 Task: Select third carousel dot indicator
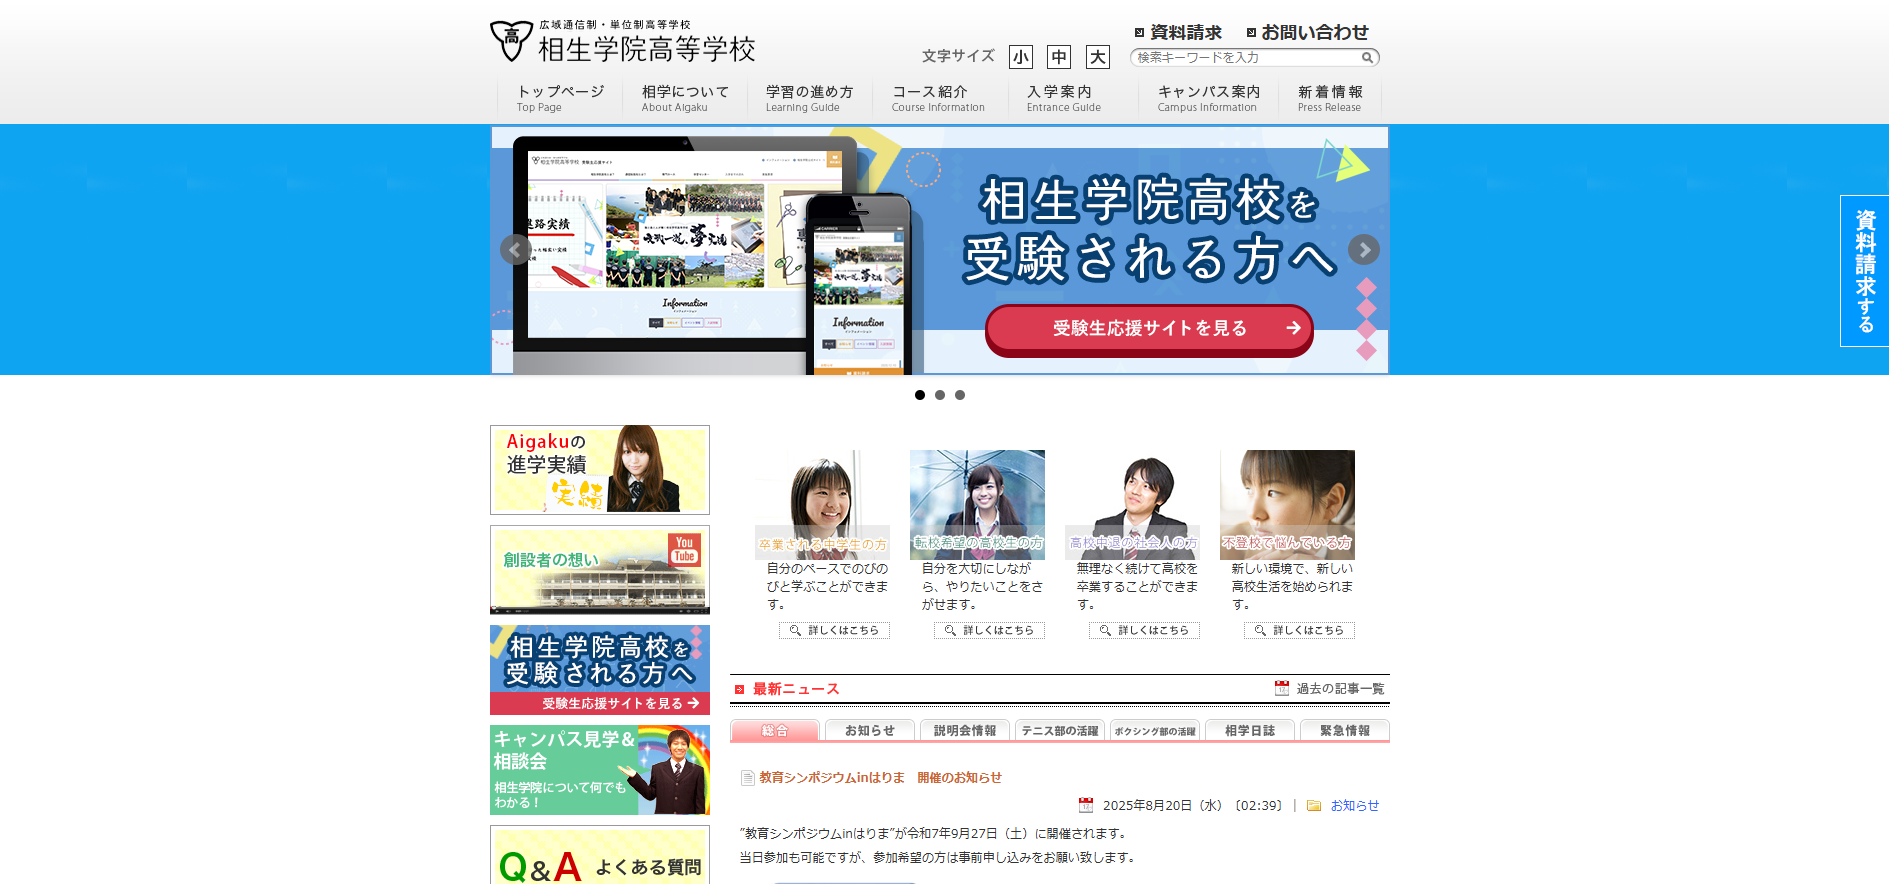click(960, 395)
